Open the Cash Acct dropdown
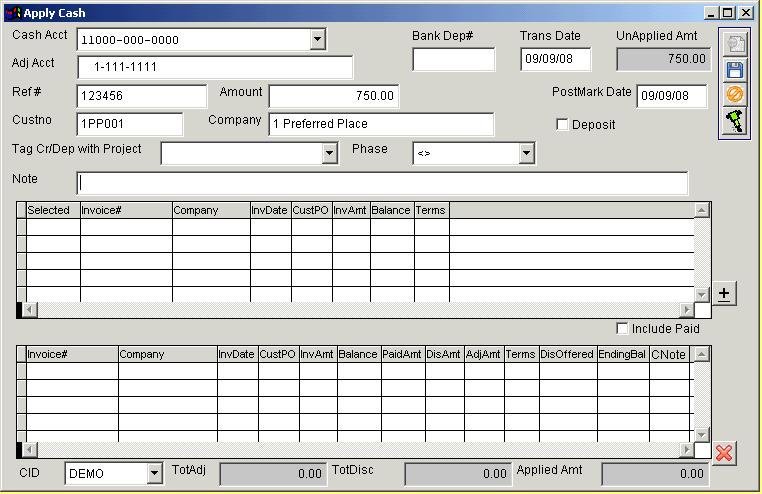762x494 pixels. point(317,40)
